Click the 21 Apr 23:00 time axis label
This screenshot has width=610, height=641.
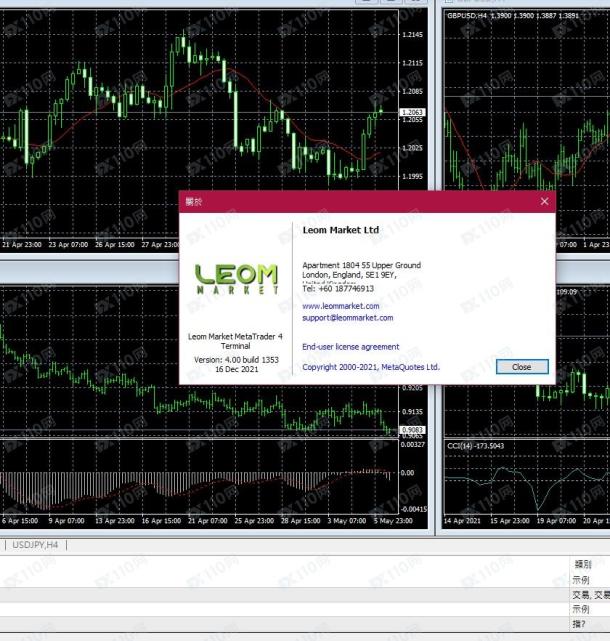pyautogui.click(x=22, y=244)
